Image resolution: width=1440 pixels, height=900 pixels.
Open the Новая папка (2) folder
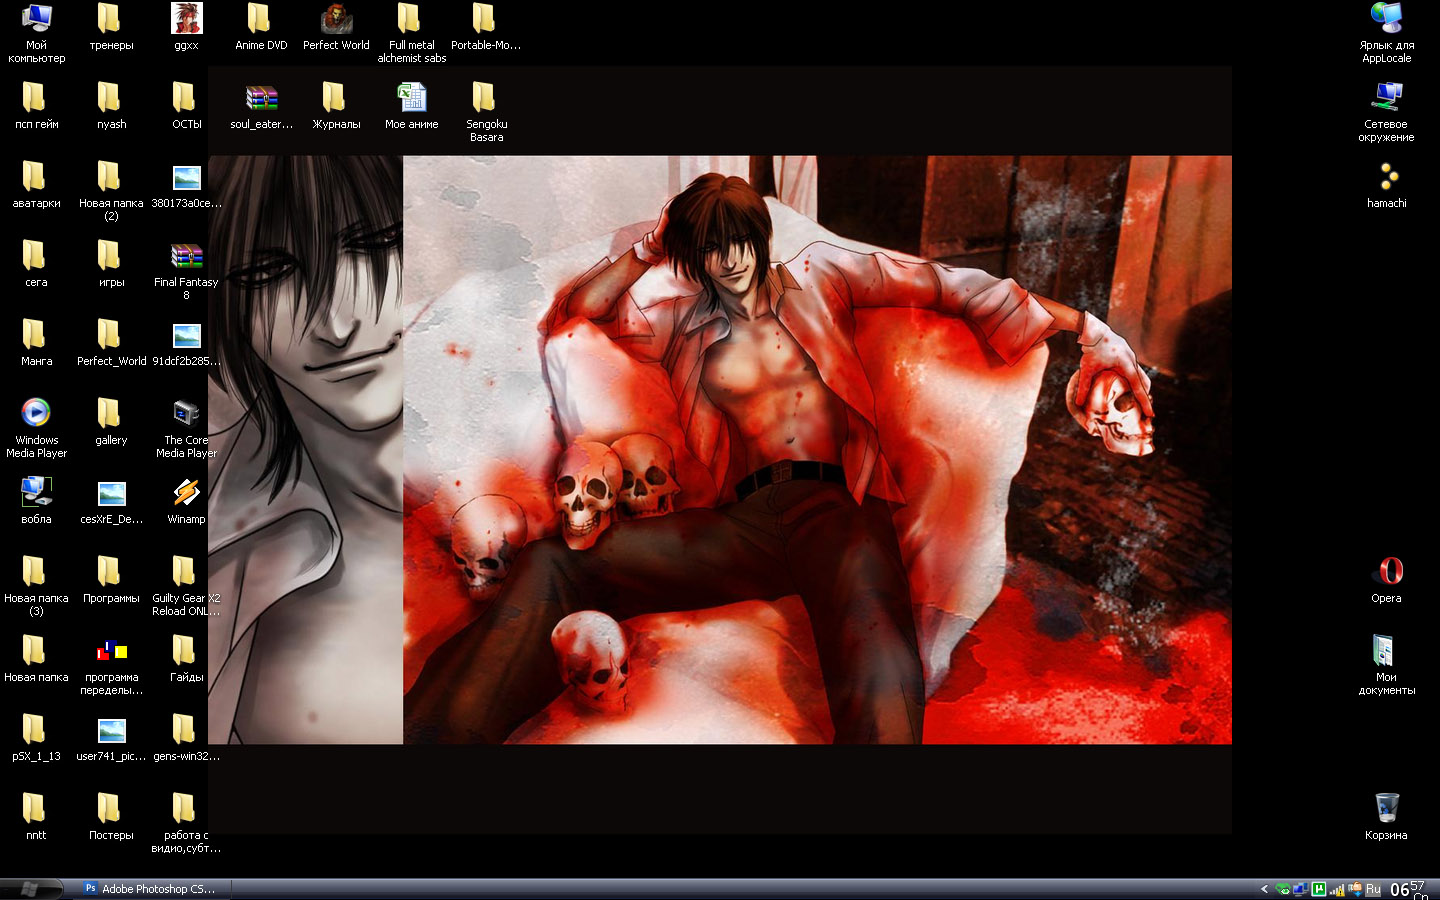[111, 190]
